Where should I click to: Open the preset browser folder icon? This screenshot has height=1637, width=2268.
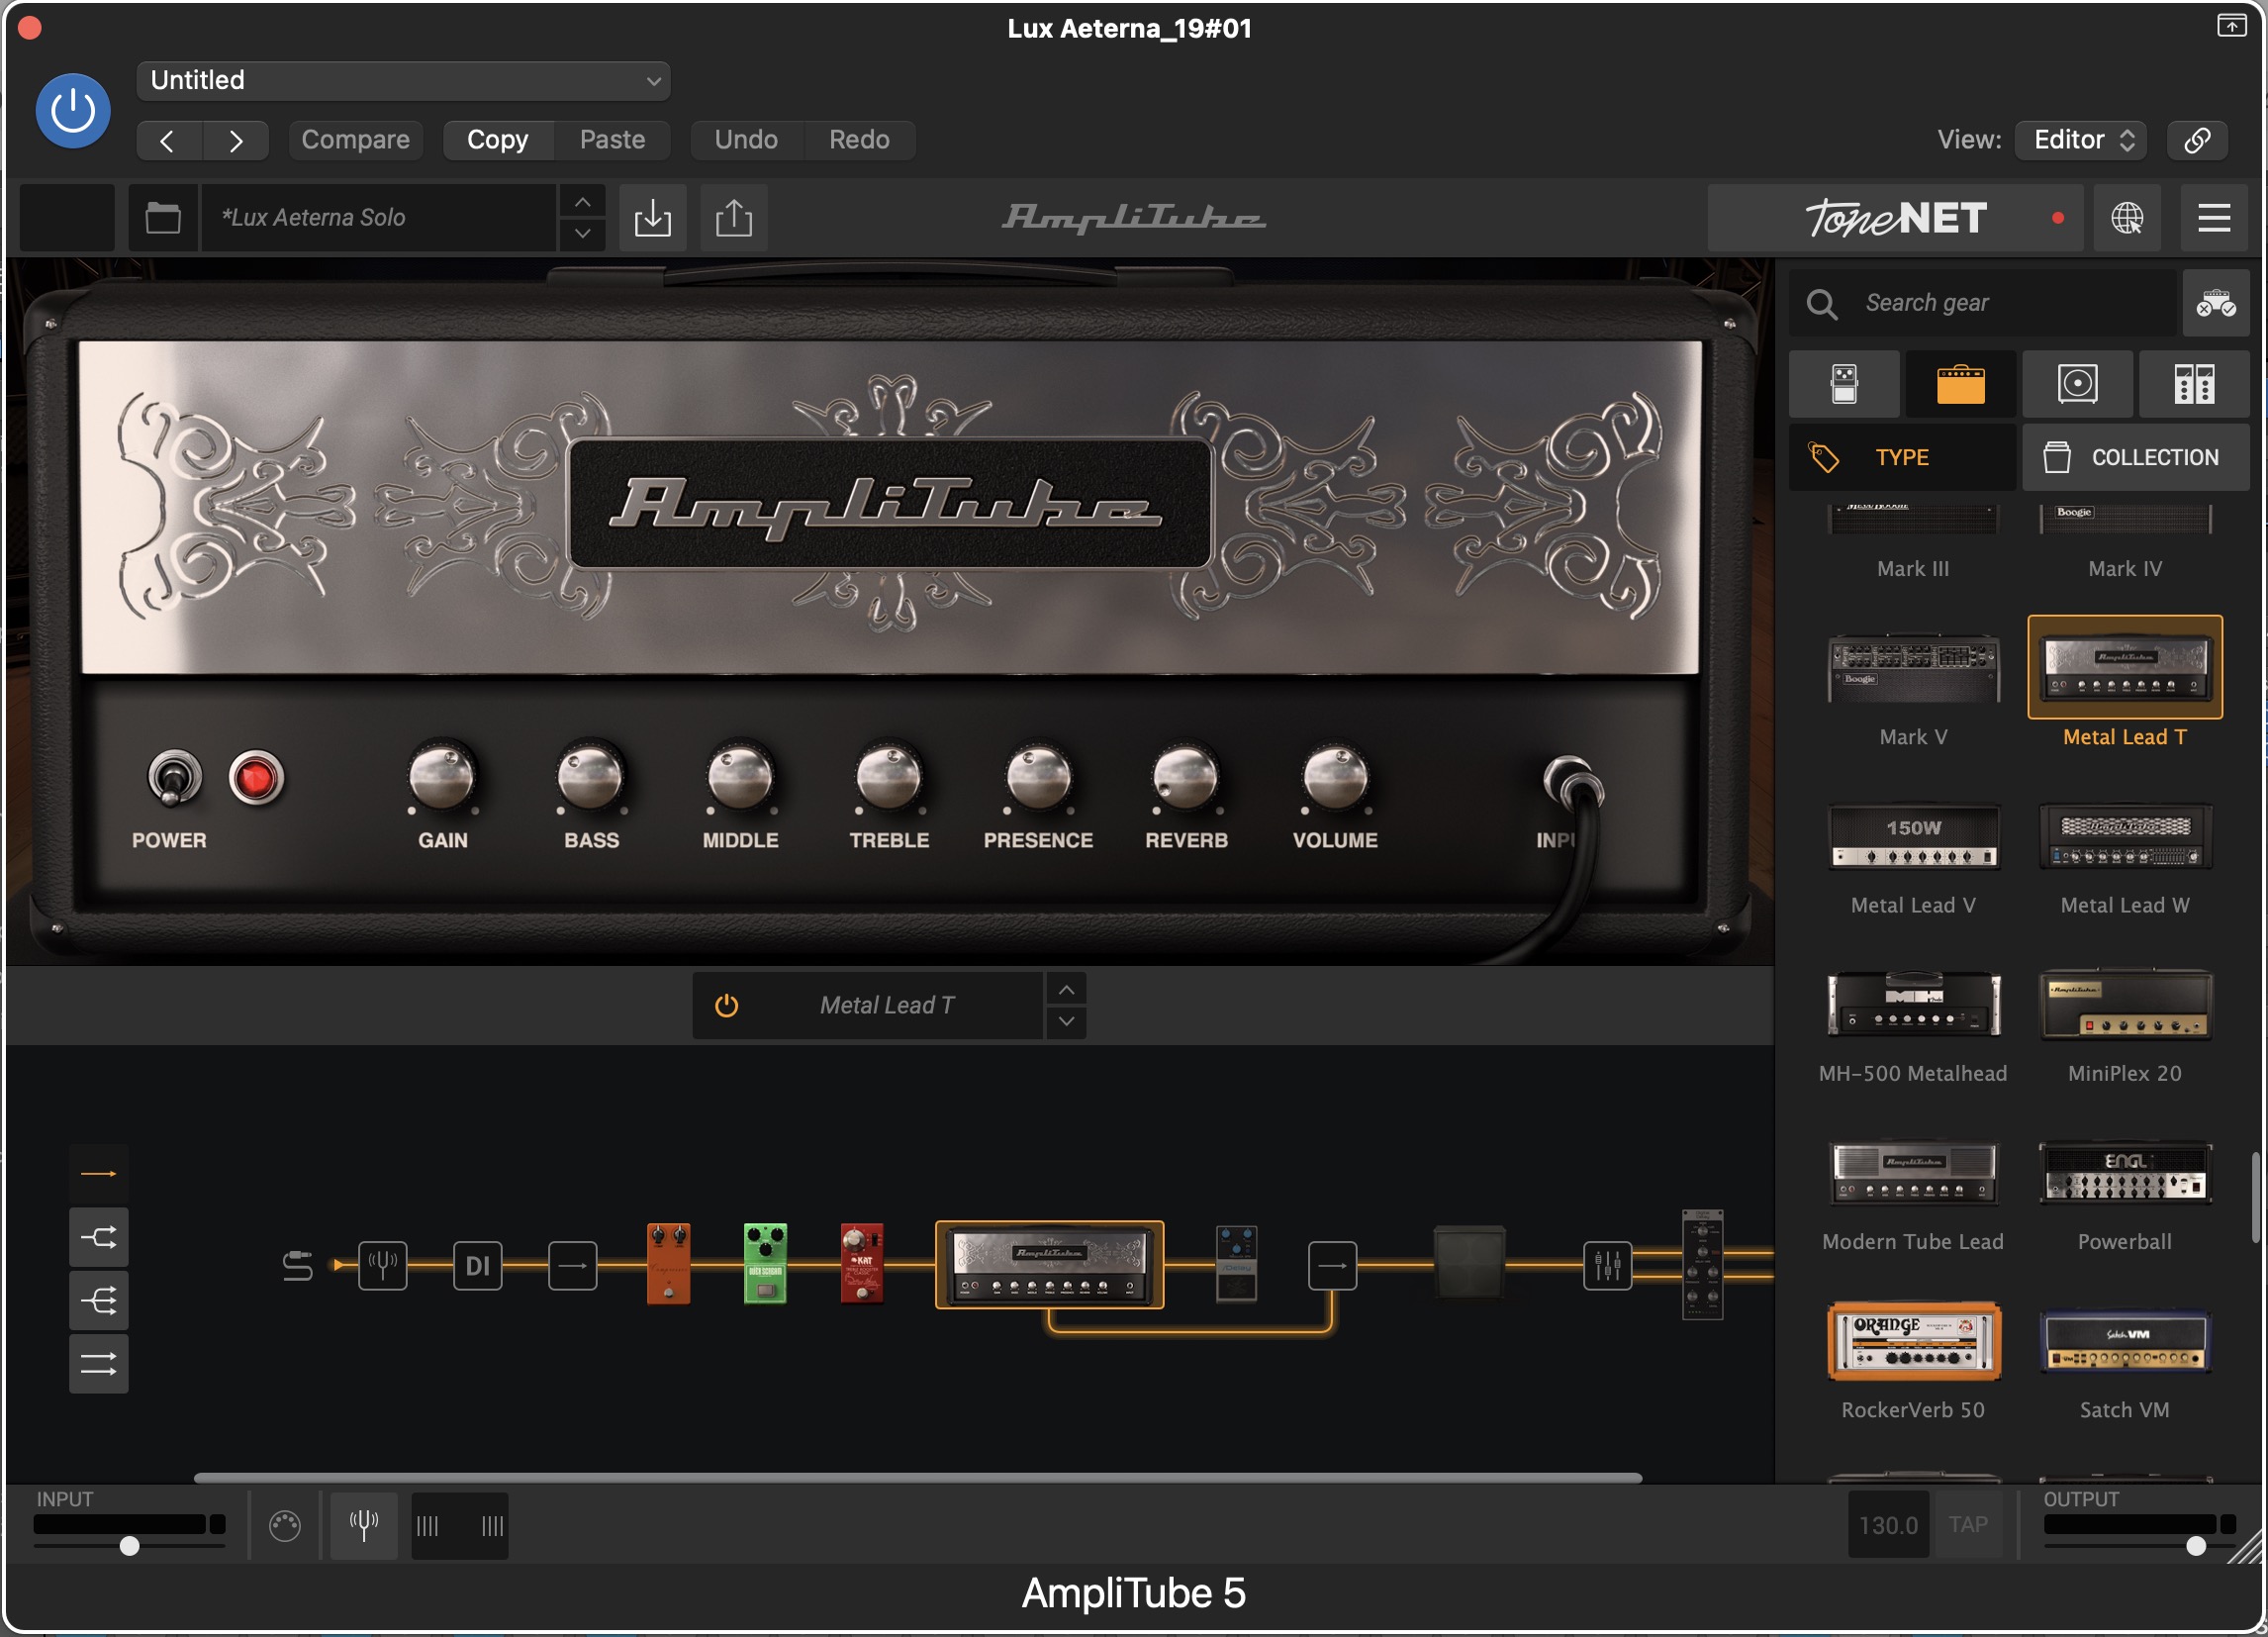click(163, 217)
